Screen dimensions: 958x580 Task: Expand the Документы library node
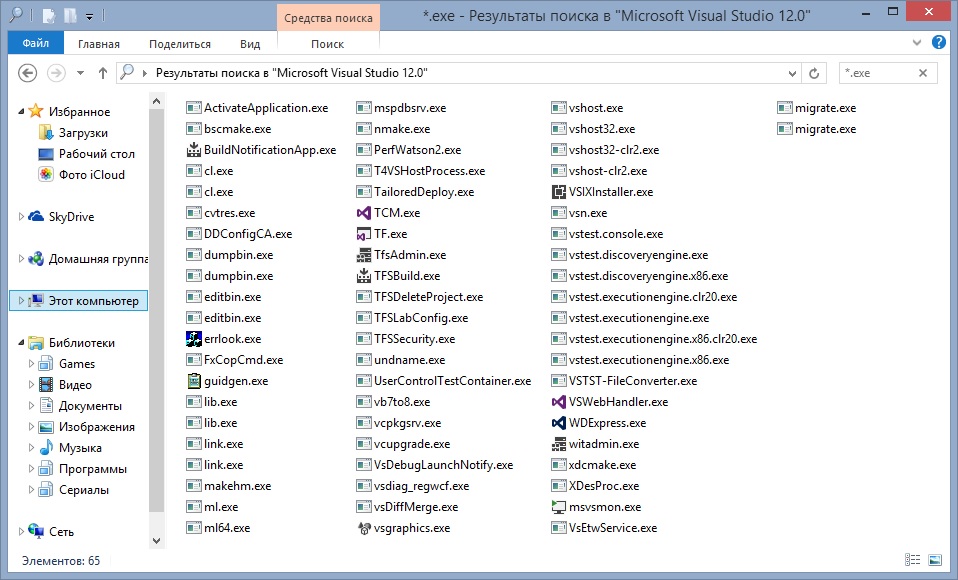pyautogui.click(x=31, y=406)
